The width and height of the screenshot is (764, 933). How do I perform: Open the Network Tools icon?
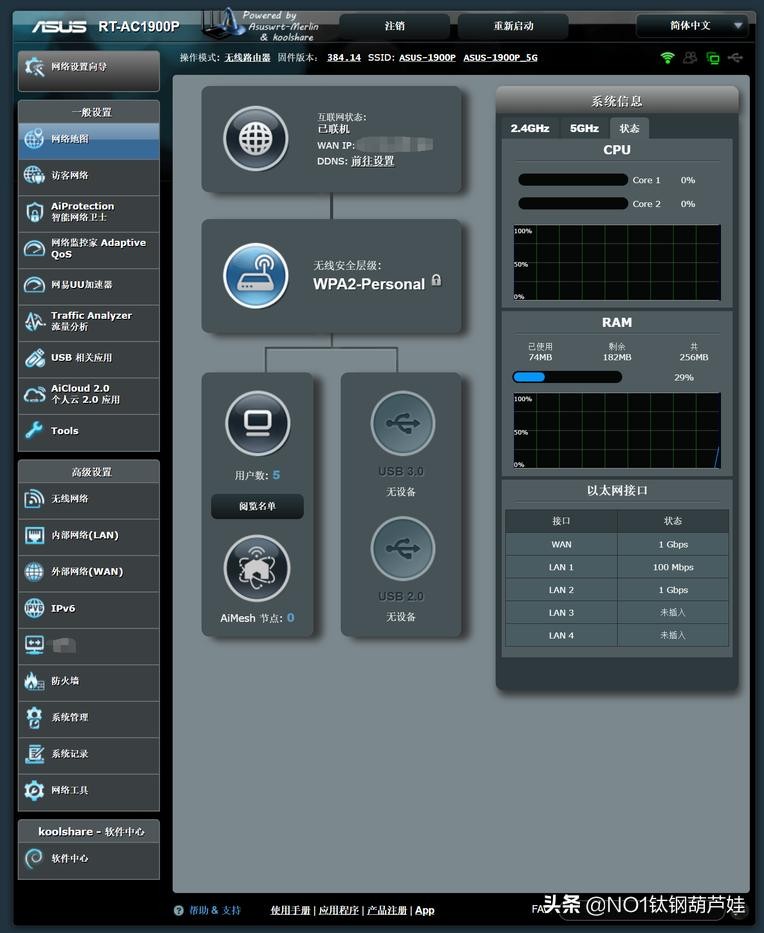point(34,790)
